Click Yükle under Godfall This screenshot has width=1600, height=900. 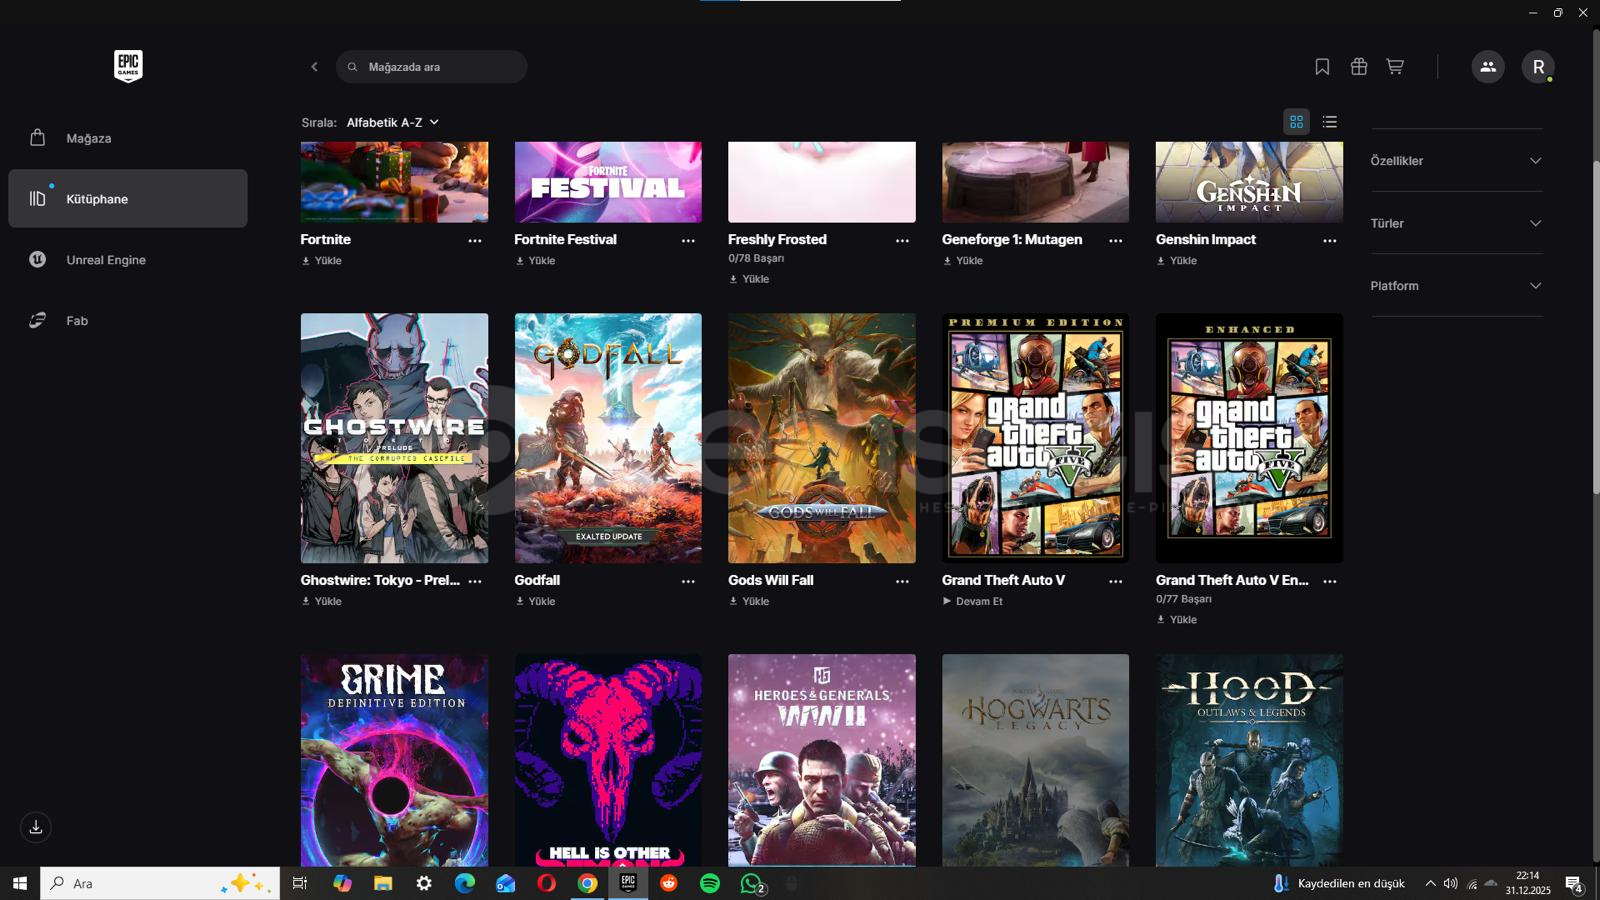tap(535, 602)
